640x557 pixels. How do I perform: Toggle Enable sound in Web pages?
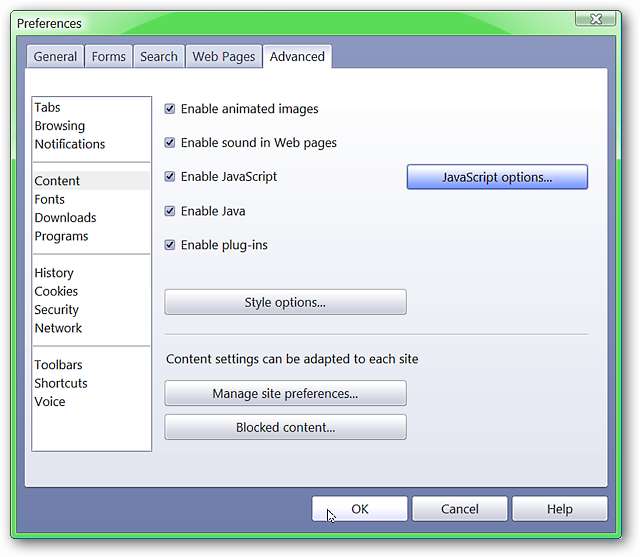click(x=170, y=143)
